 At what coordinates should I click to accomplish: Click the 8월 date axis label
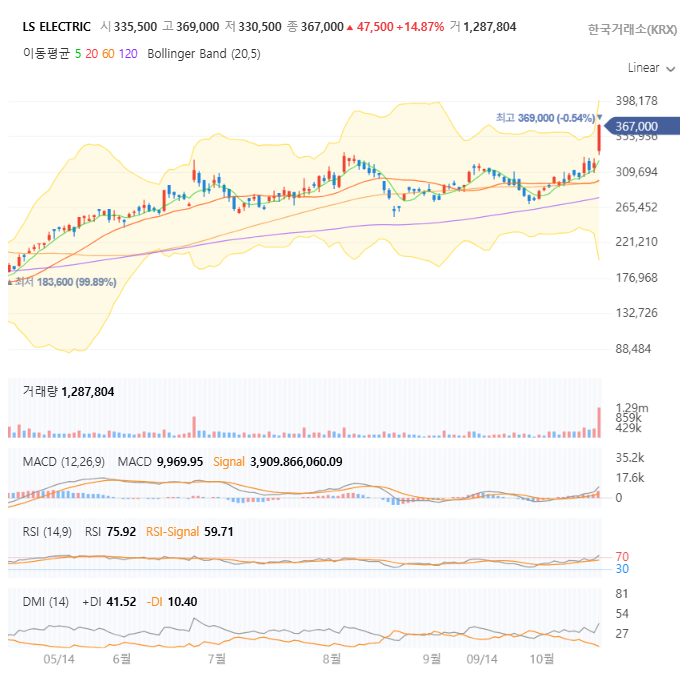coord(332,659)
